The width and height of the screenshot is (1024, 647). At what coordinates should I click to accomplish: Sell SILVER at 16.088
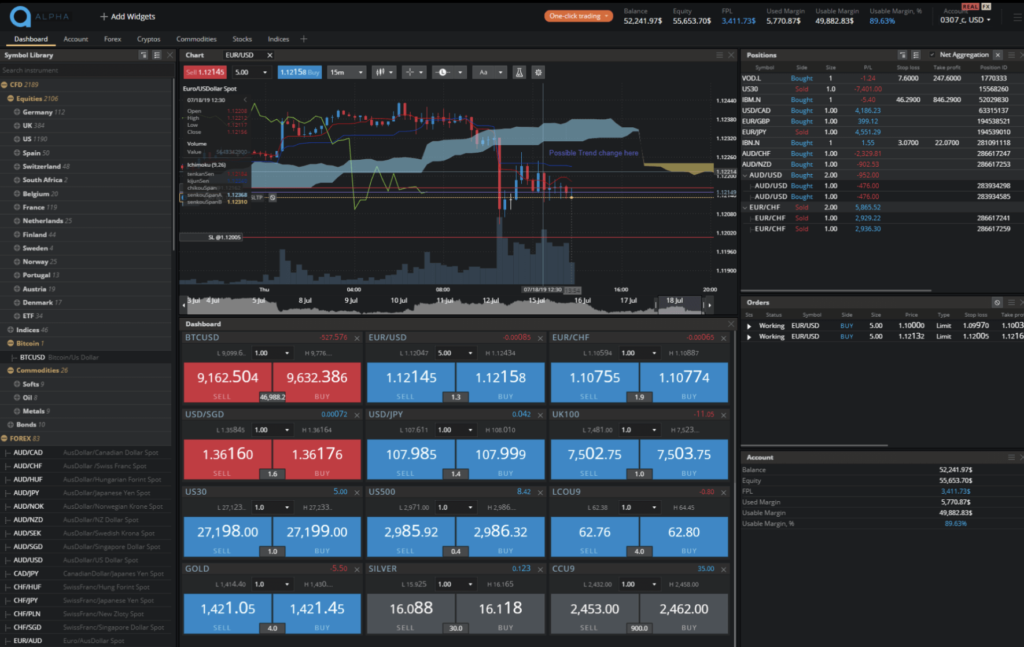point(411,614)
